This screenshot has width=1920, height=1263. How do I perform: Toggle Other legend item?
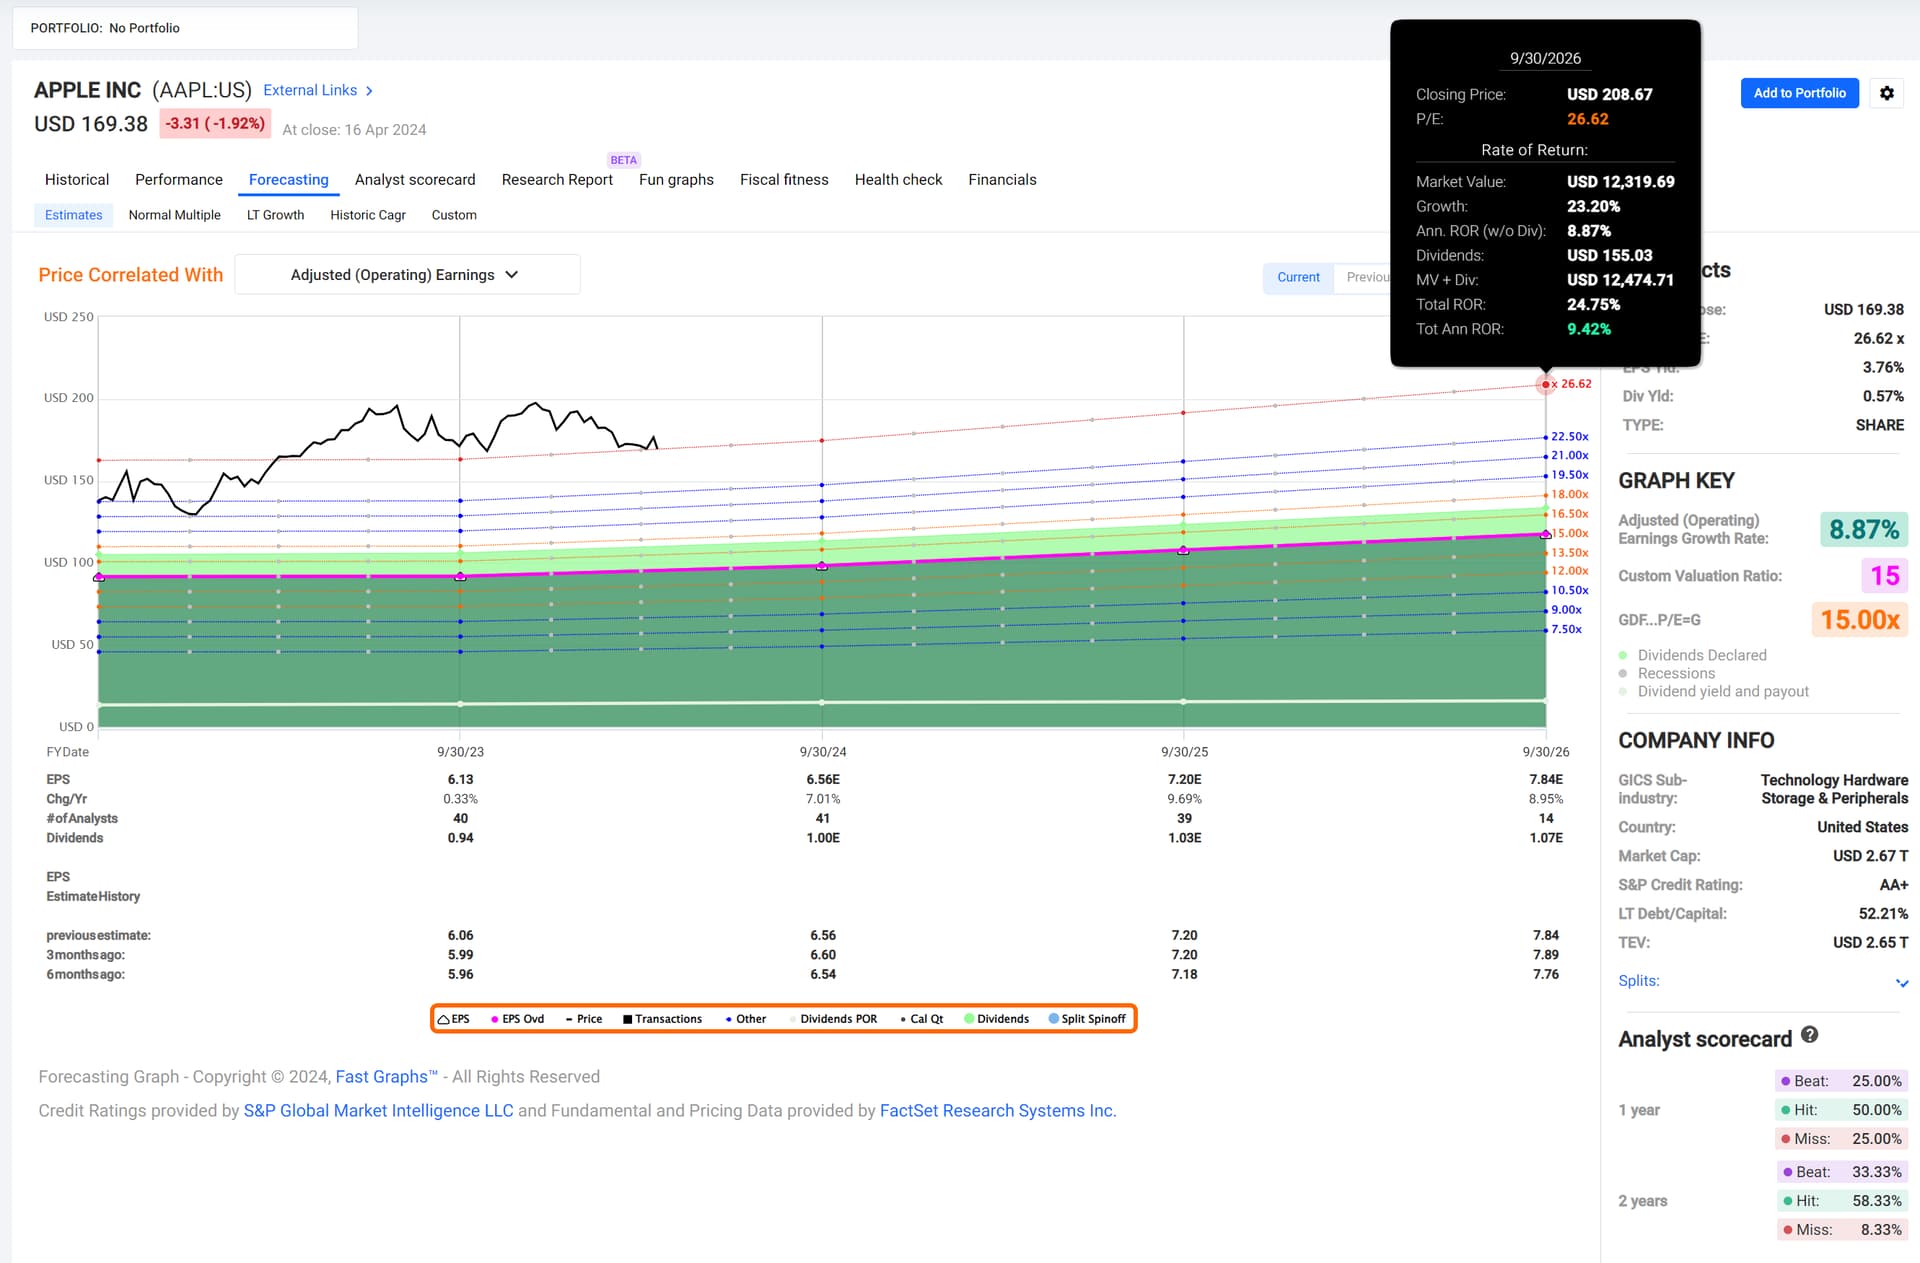(x=746, y=1019)
